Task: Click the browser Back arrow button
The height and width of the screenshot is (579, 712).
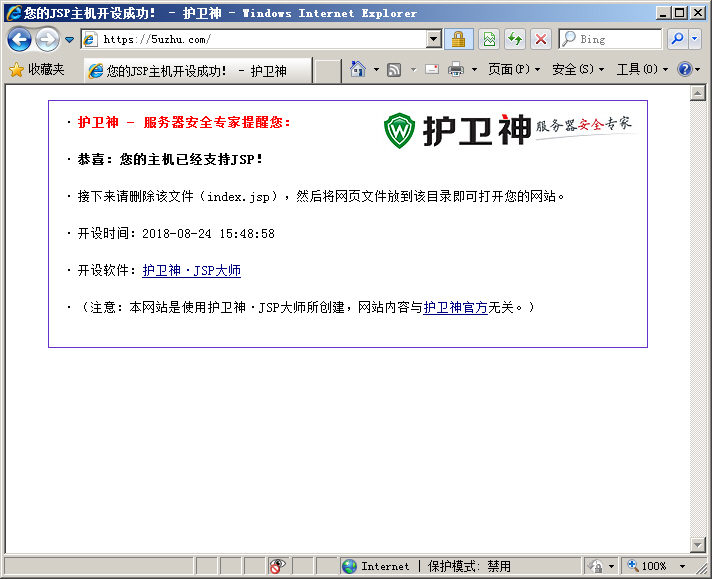Action: [x=19, y=39]
